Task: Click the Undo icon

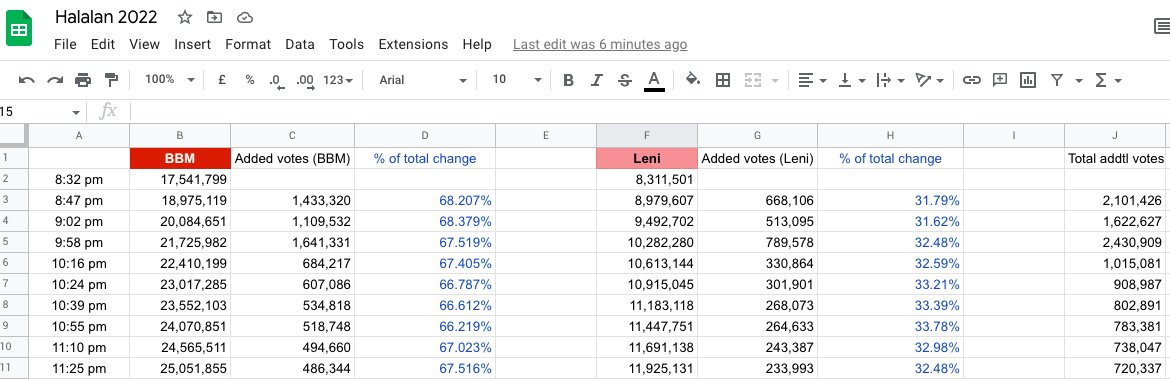Action: tap(26, 80)
